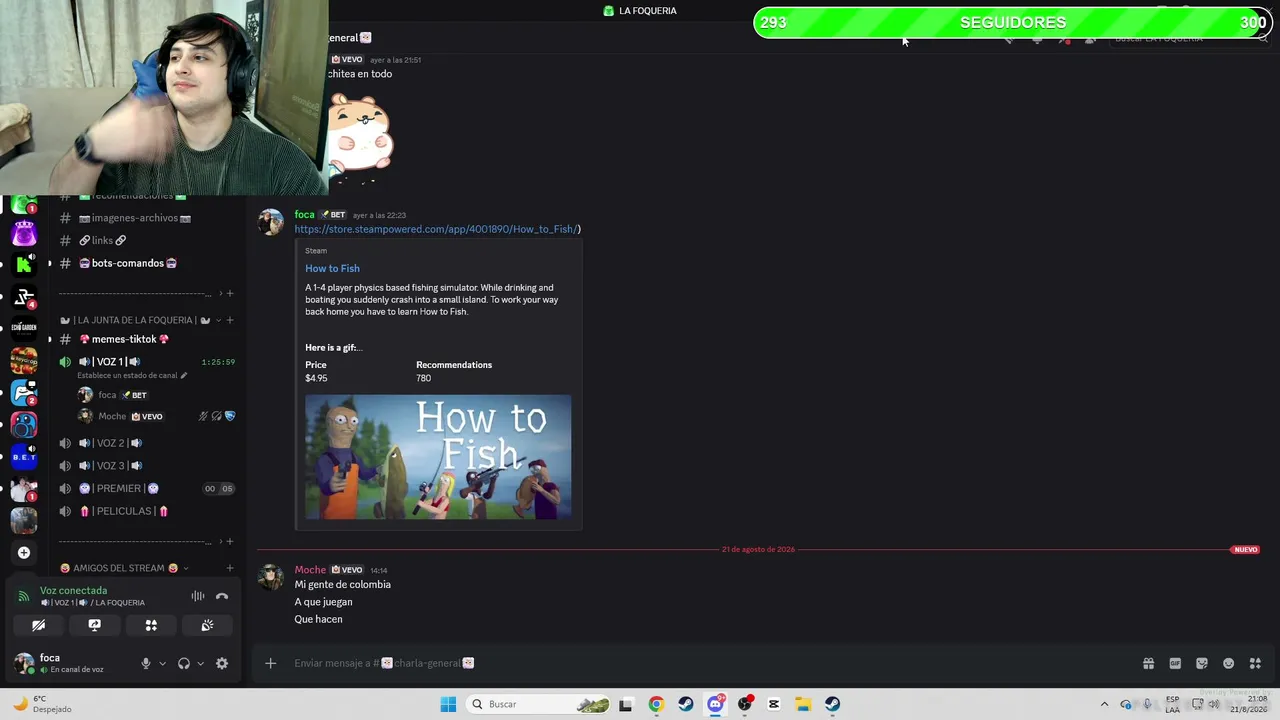Join the VOZ 2 voice channel
The width and height of the screenshot is (1280, 720).
click(147, 443)
